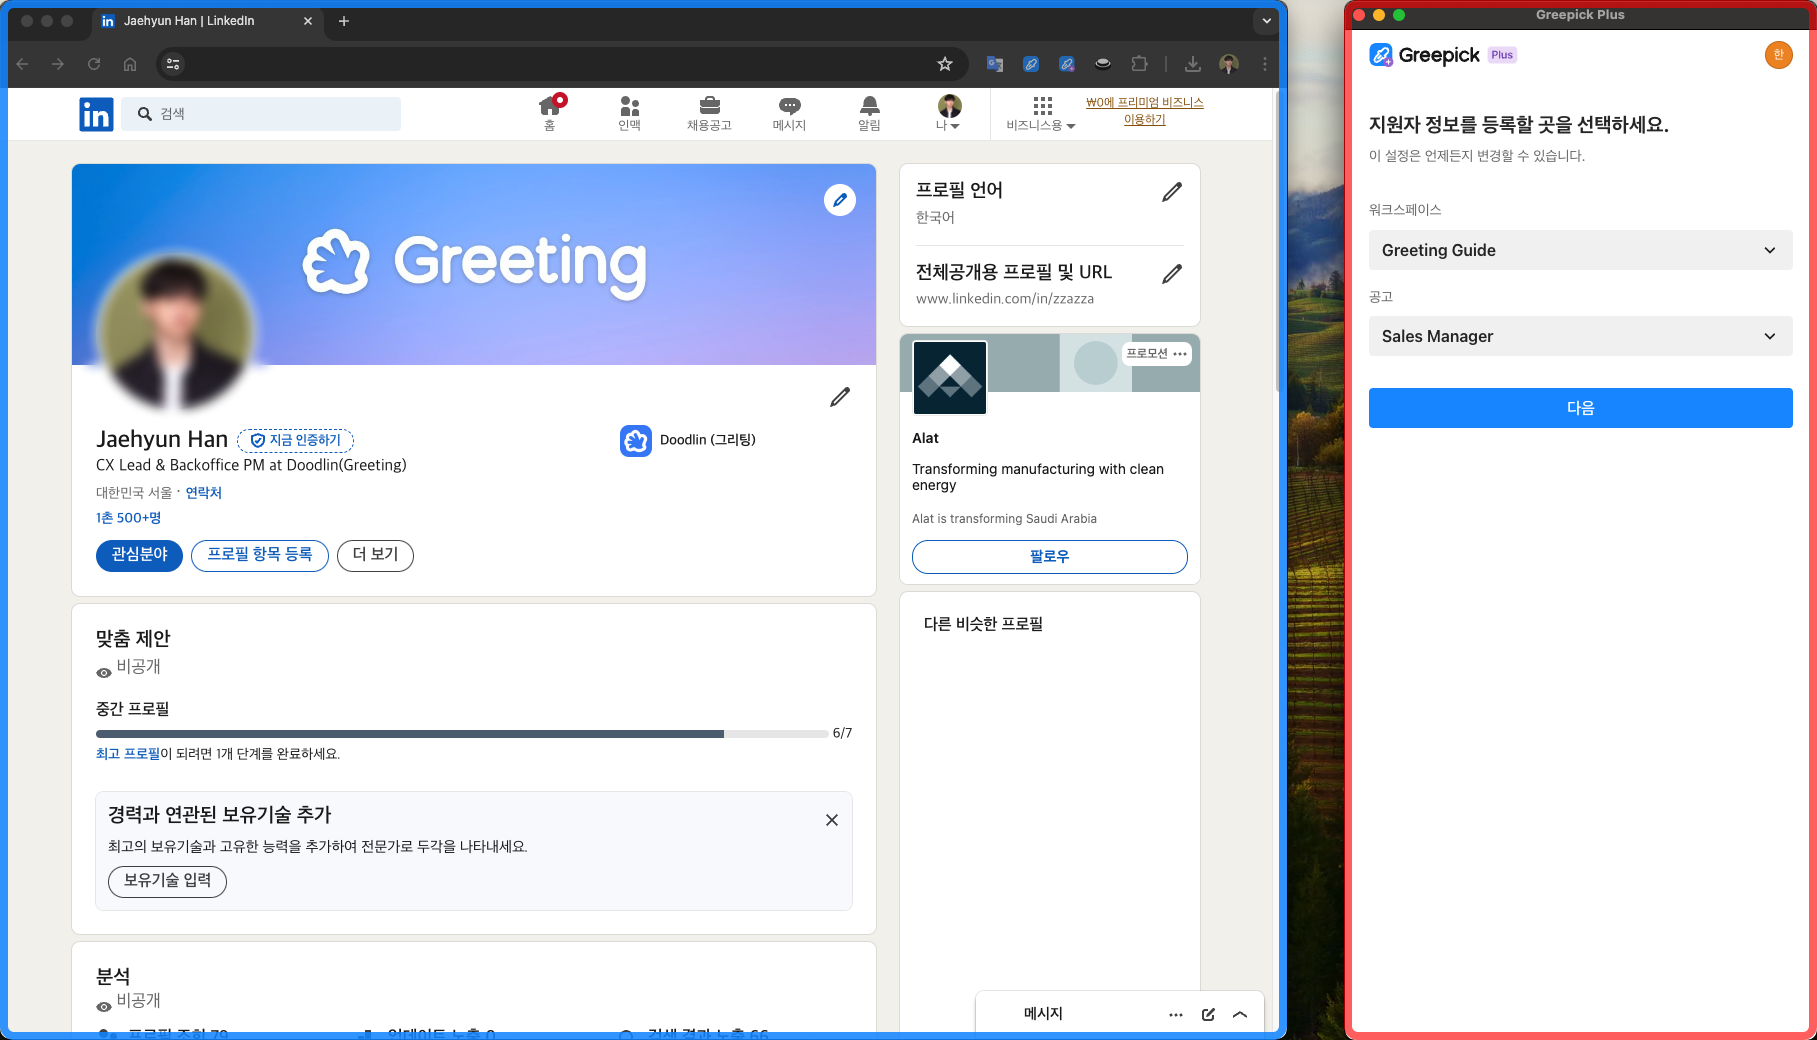The height and width of the screenshot is (1040, 1817).
Task: Edit profile language (프로필 언어) pencil icon
Action: coord(1172,192)
